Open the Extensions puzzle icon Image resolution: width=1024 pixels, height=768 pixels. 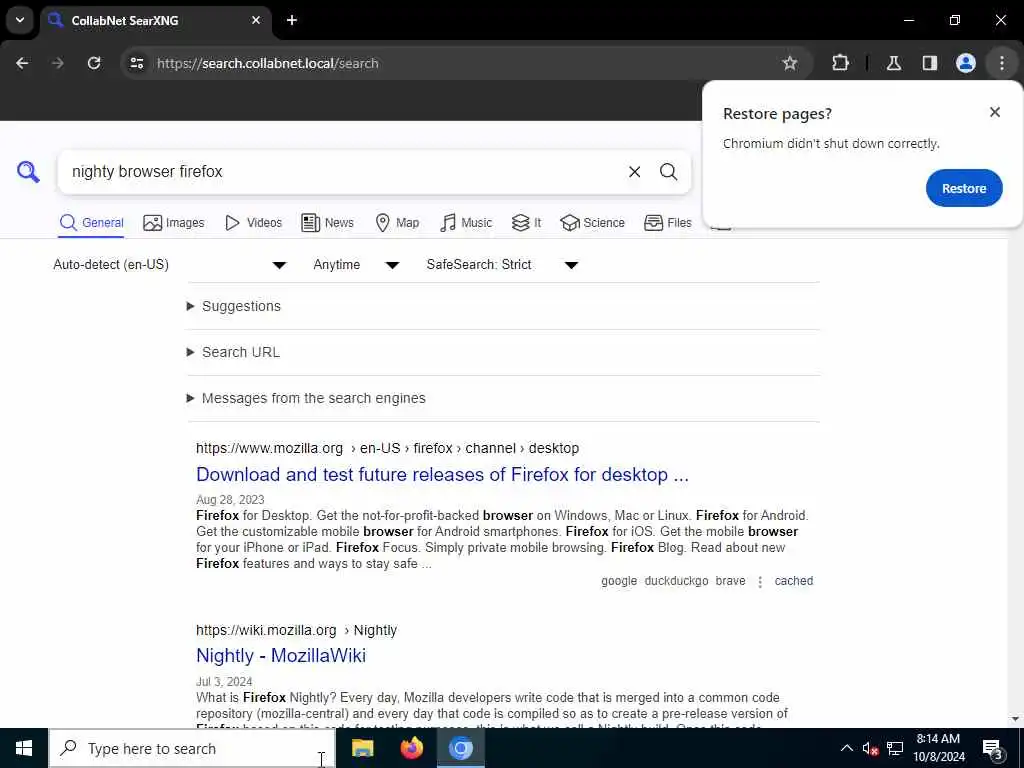click(840, 63)
